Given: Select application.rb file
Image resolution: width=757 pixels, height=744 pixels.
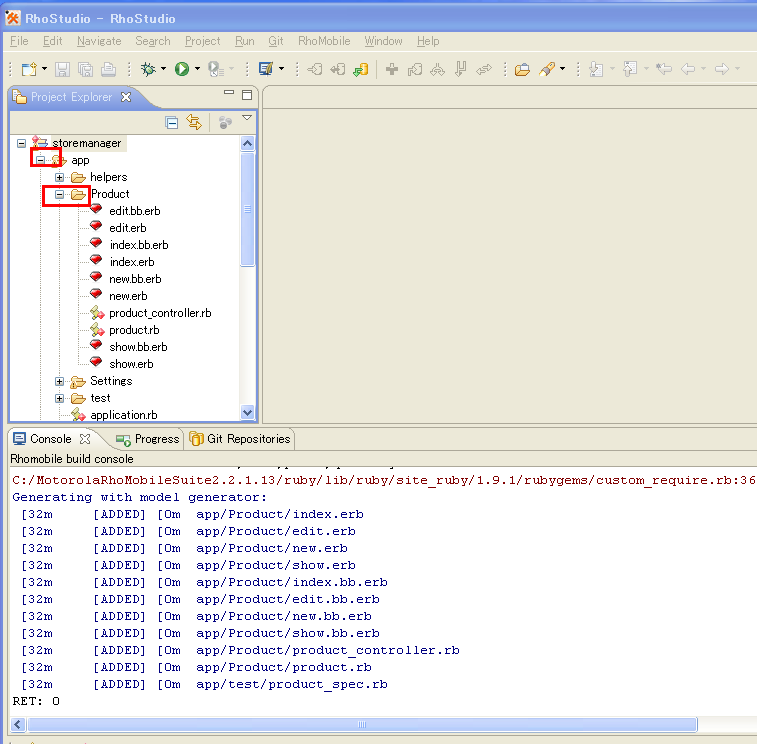Looking at the screenshot, I should (124, 415).
